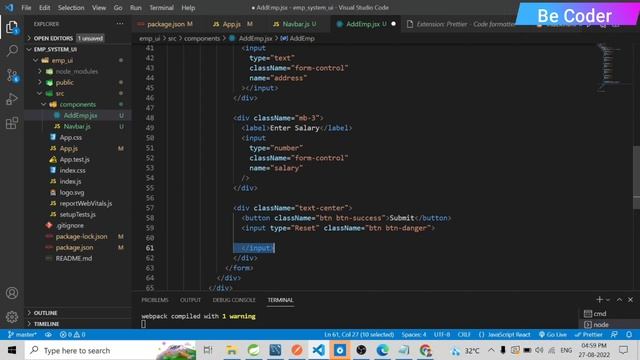Open the Source Control view
Image resolution: width=640 pixels, height=360 pixels.
point(12,75)
